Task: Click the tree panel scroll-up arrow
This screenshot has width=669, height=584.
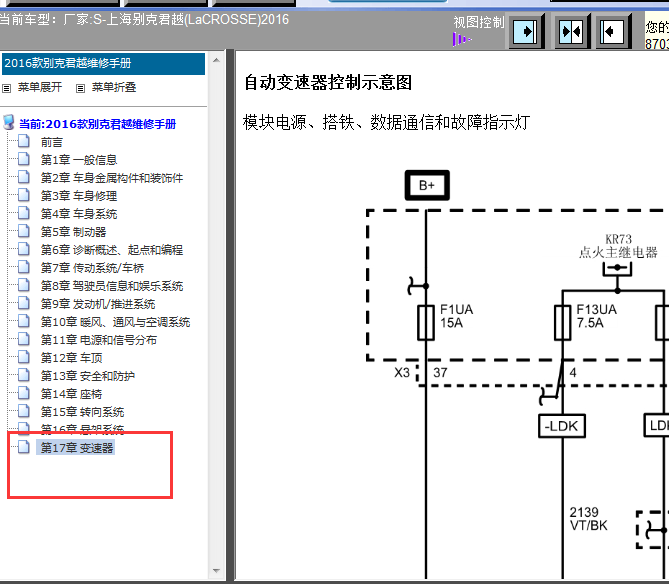Action: pyautogui.click(x=216, y=61)
